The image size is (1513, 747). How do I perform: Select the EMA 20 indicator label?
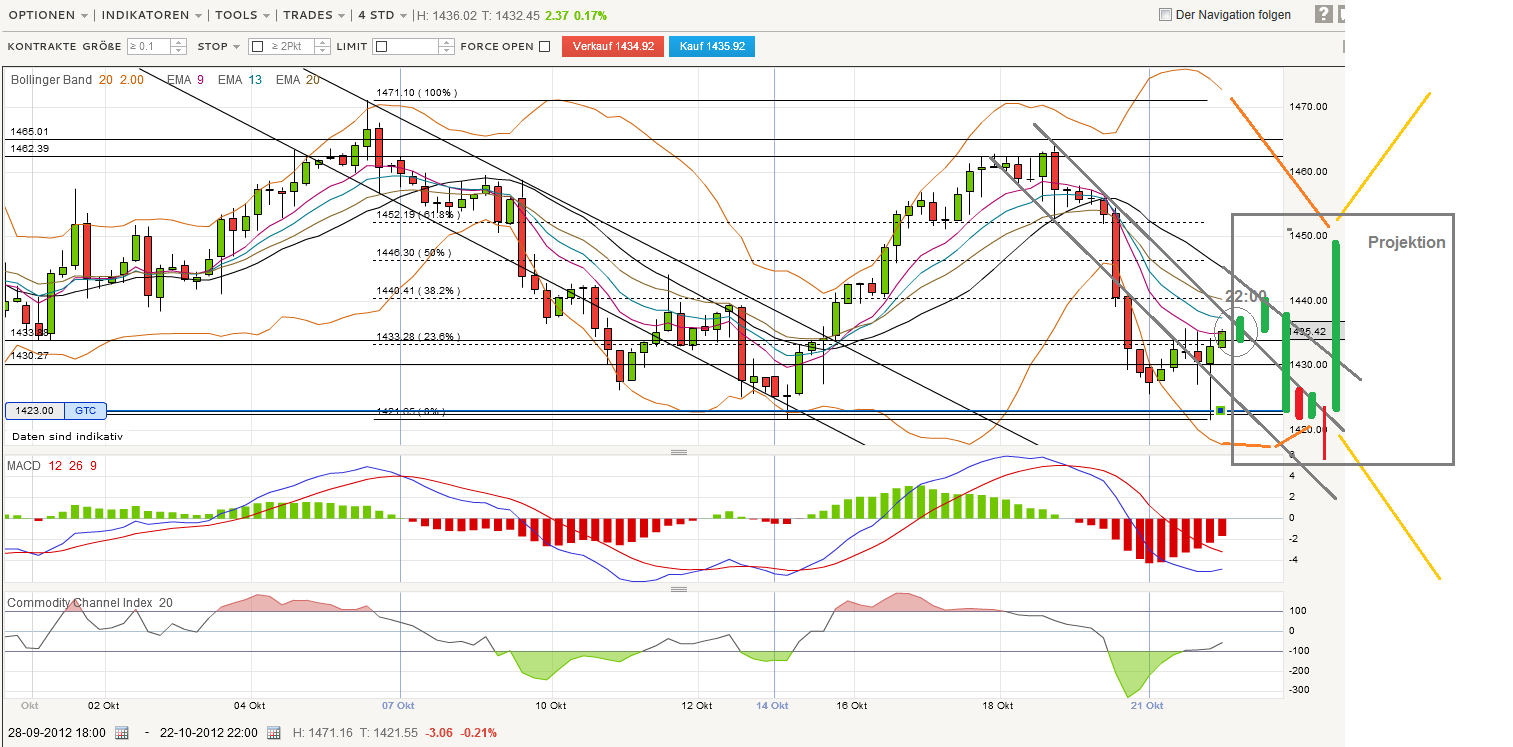tap(298, 80)
